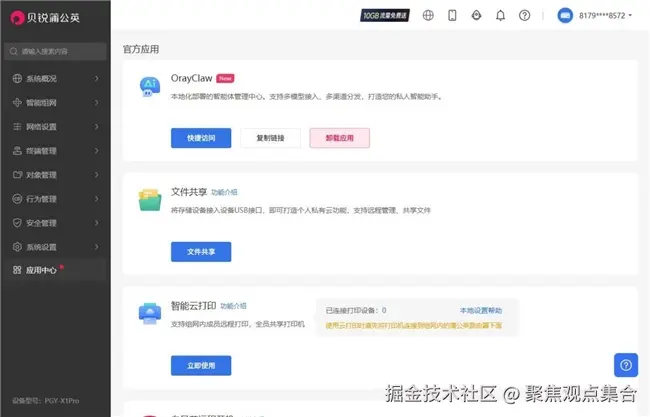650x417 pixels.
Task: Click the 复制链接 button
Action: [x=270, y=138]
